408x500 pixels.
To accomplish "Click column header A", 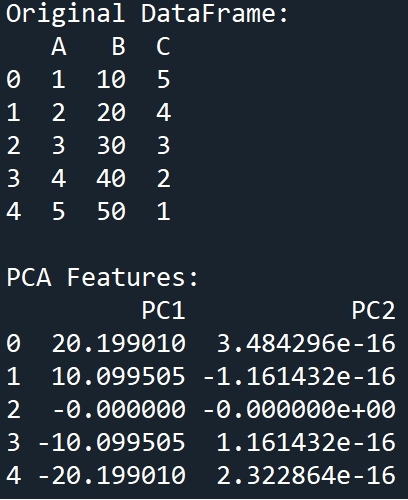I will 59,47.
